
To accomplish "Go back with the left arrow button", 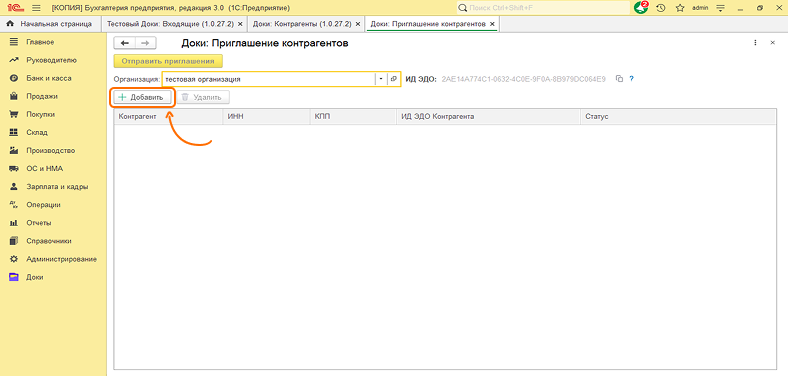I will [x=125, y=43].
